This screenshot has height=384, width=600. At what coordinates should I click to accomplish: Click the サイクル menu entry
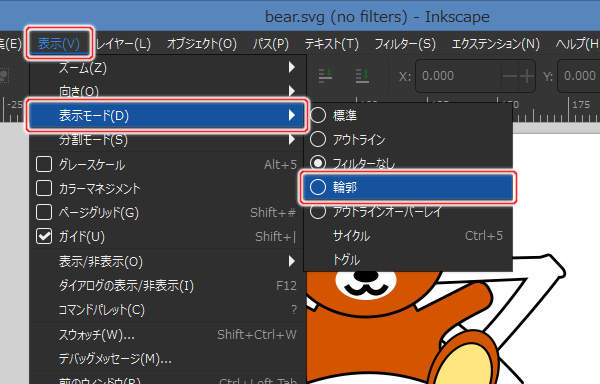[x=408, y=236]
